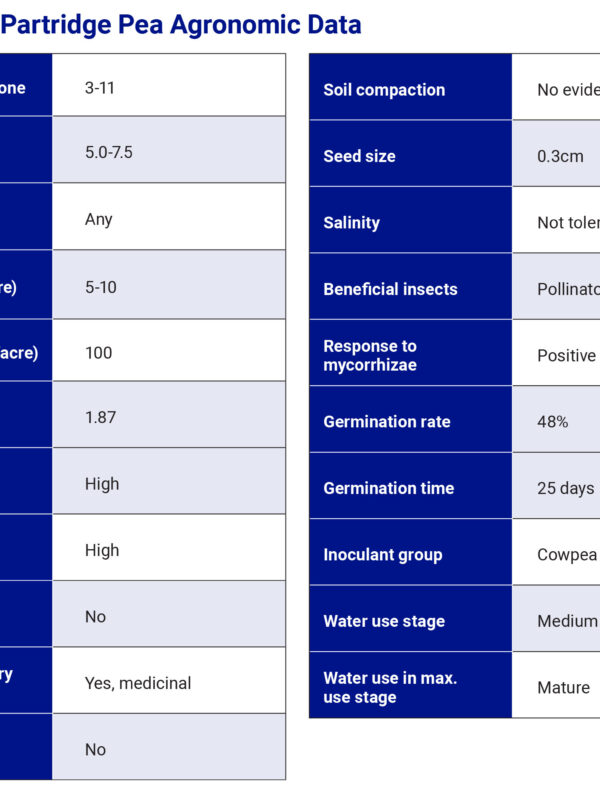Viewport: 600px width, 800px height.
Task: Click the 3-11 zone value cell
Action: 100,87
